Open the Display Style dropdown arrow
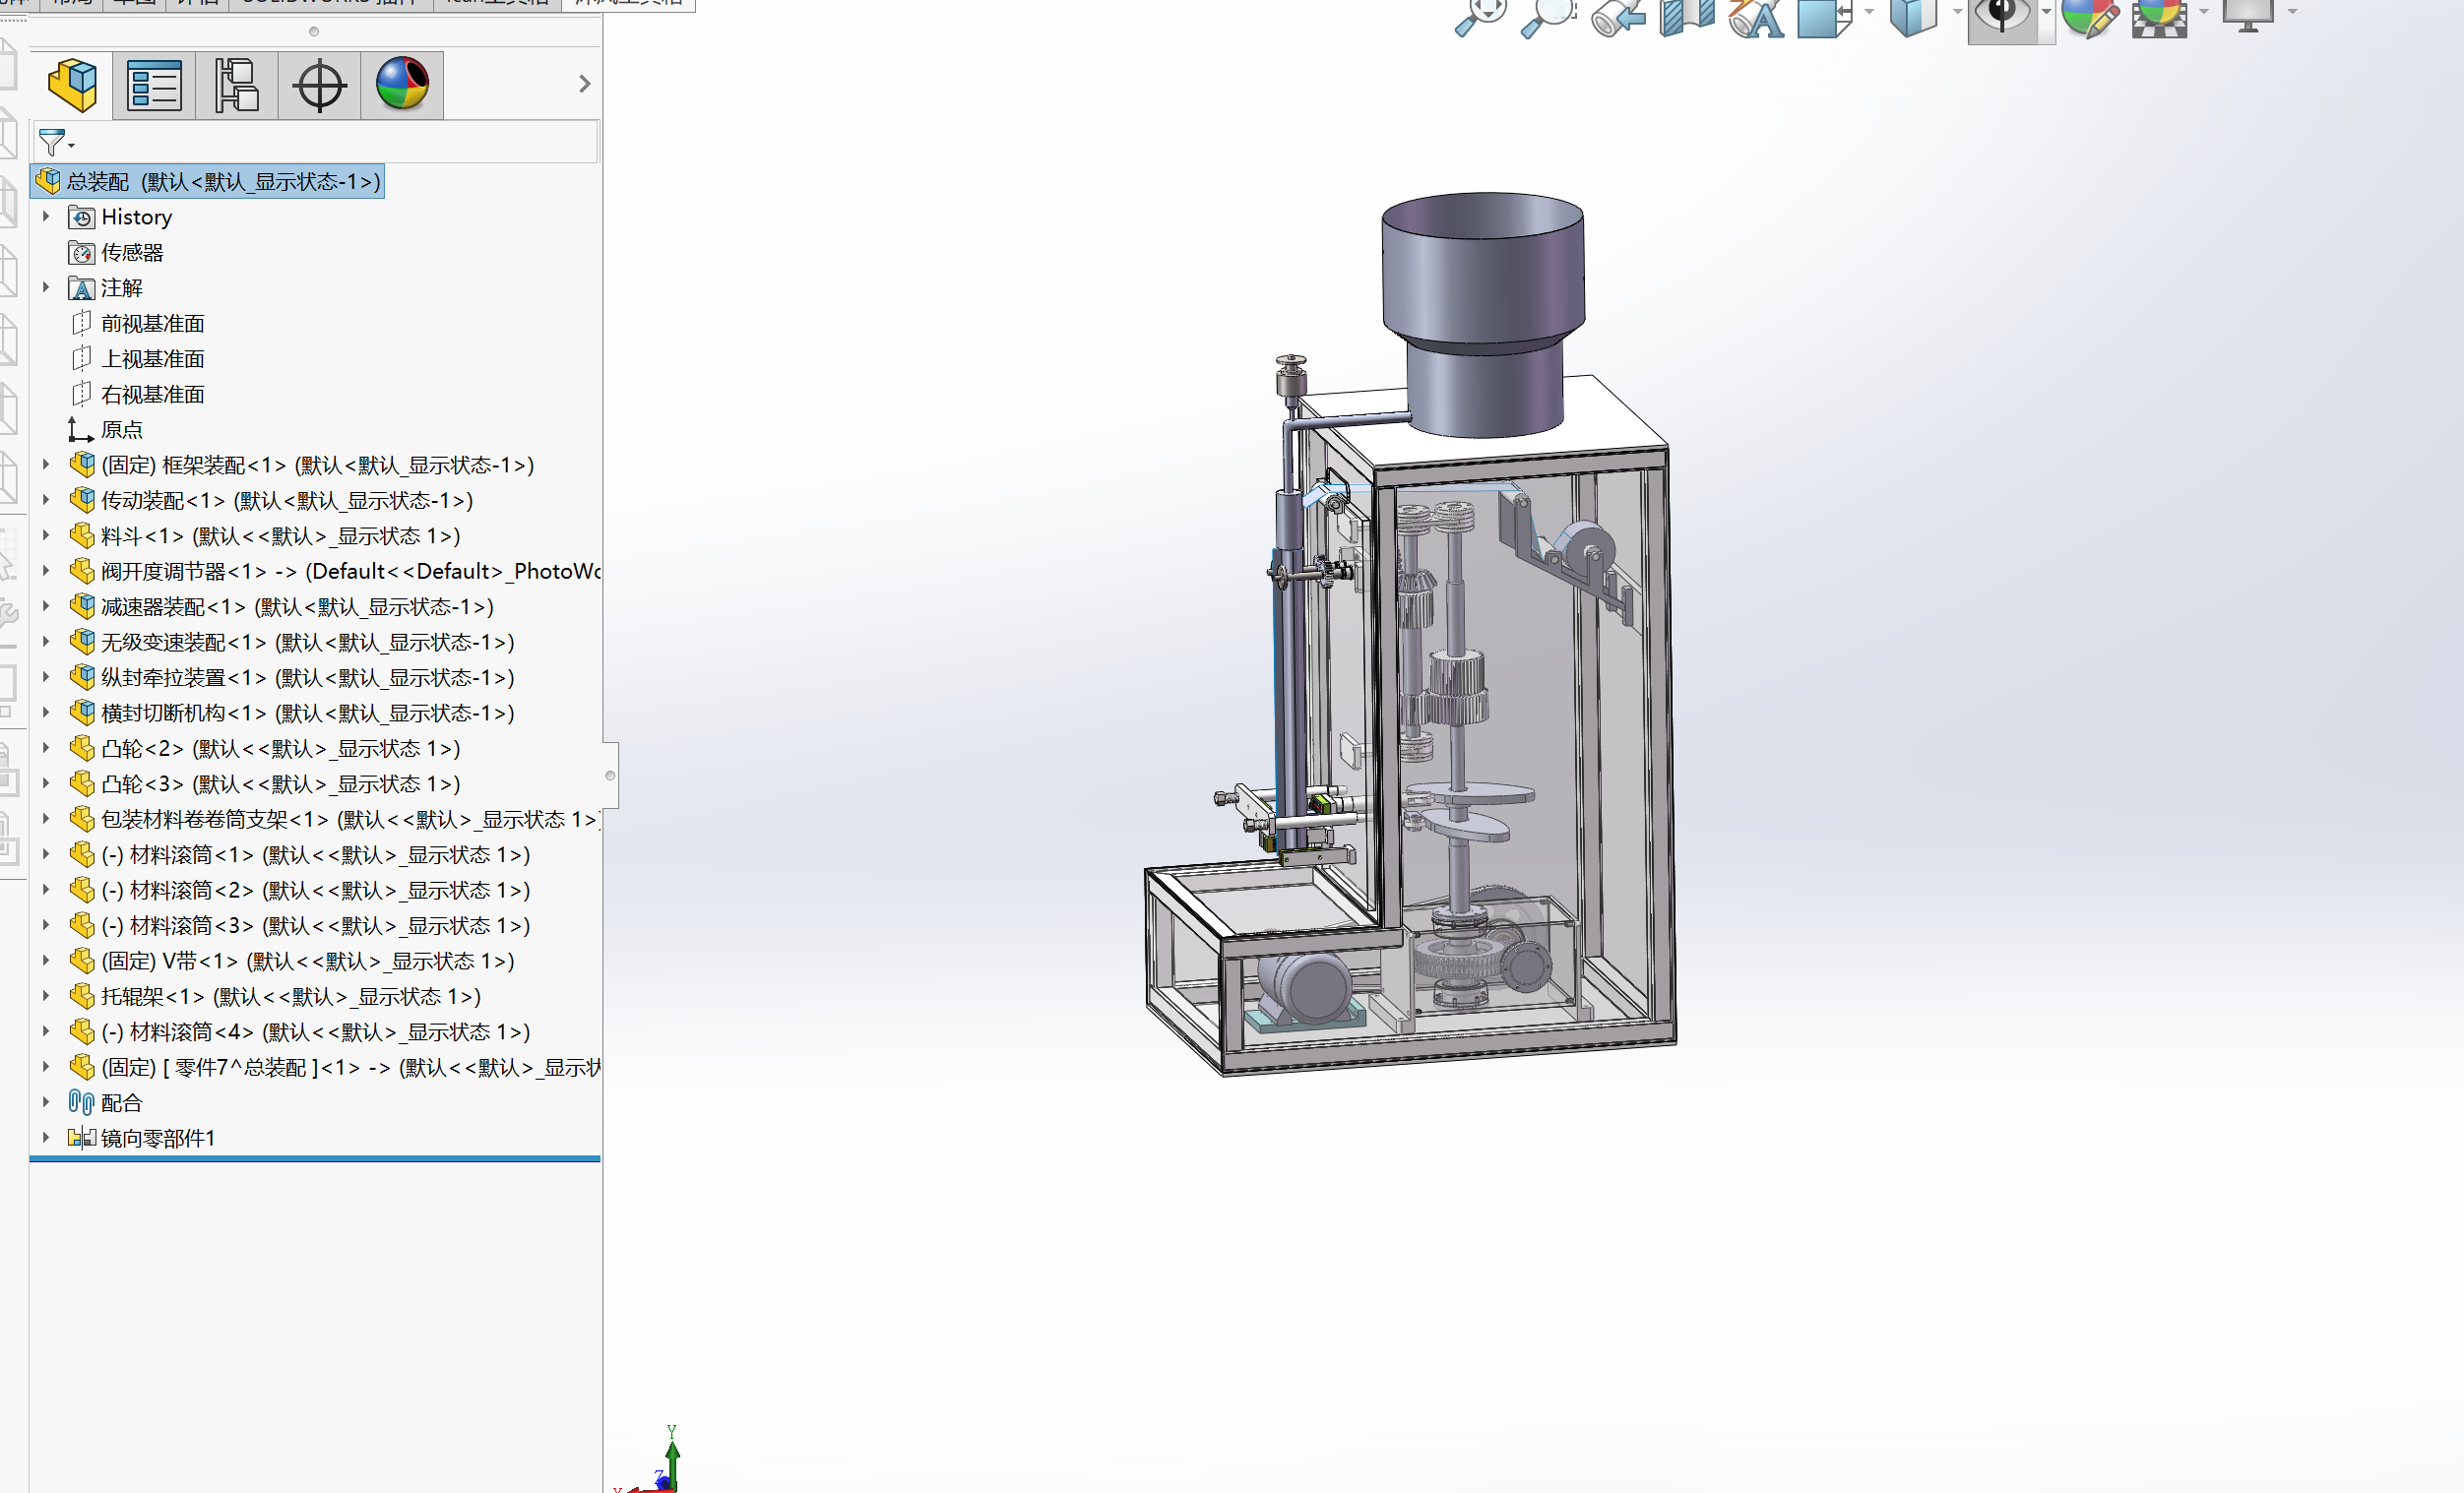This screenshot has width=2464, height=1493. (1957, 12)
